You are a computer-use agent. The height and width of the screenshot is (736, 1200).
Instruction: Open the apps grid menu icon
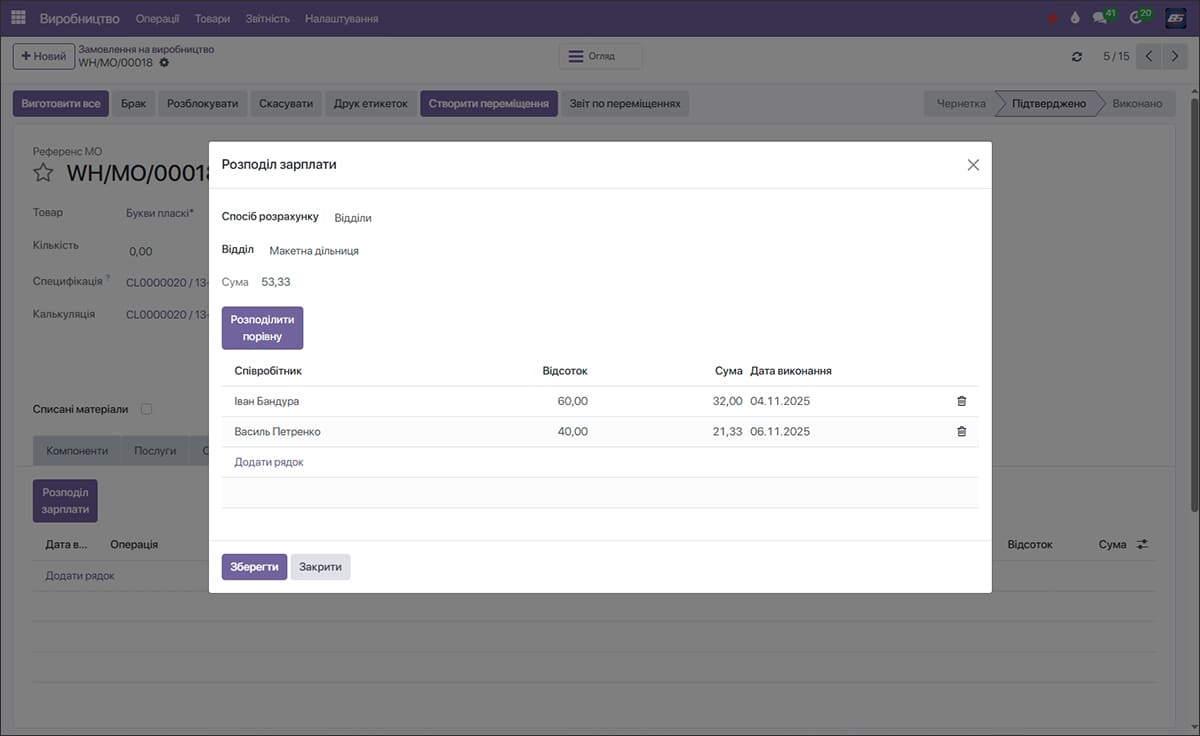(18, 19)
